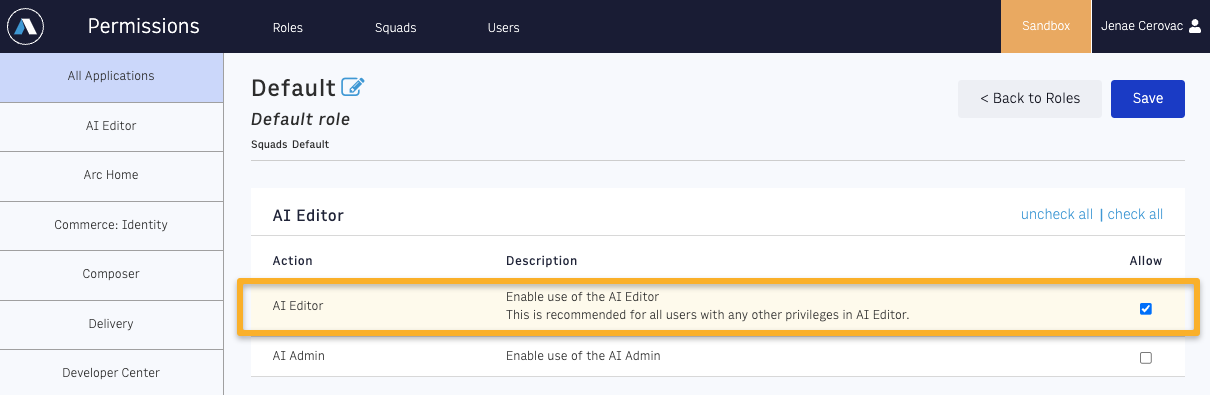Select Delivery in the sidebar

tap(111, 324)
